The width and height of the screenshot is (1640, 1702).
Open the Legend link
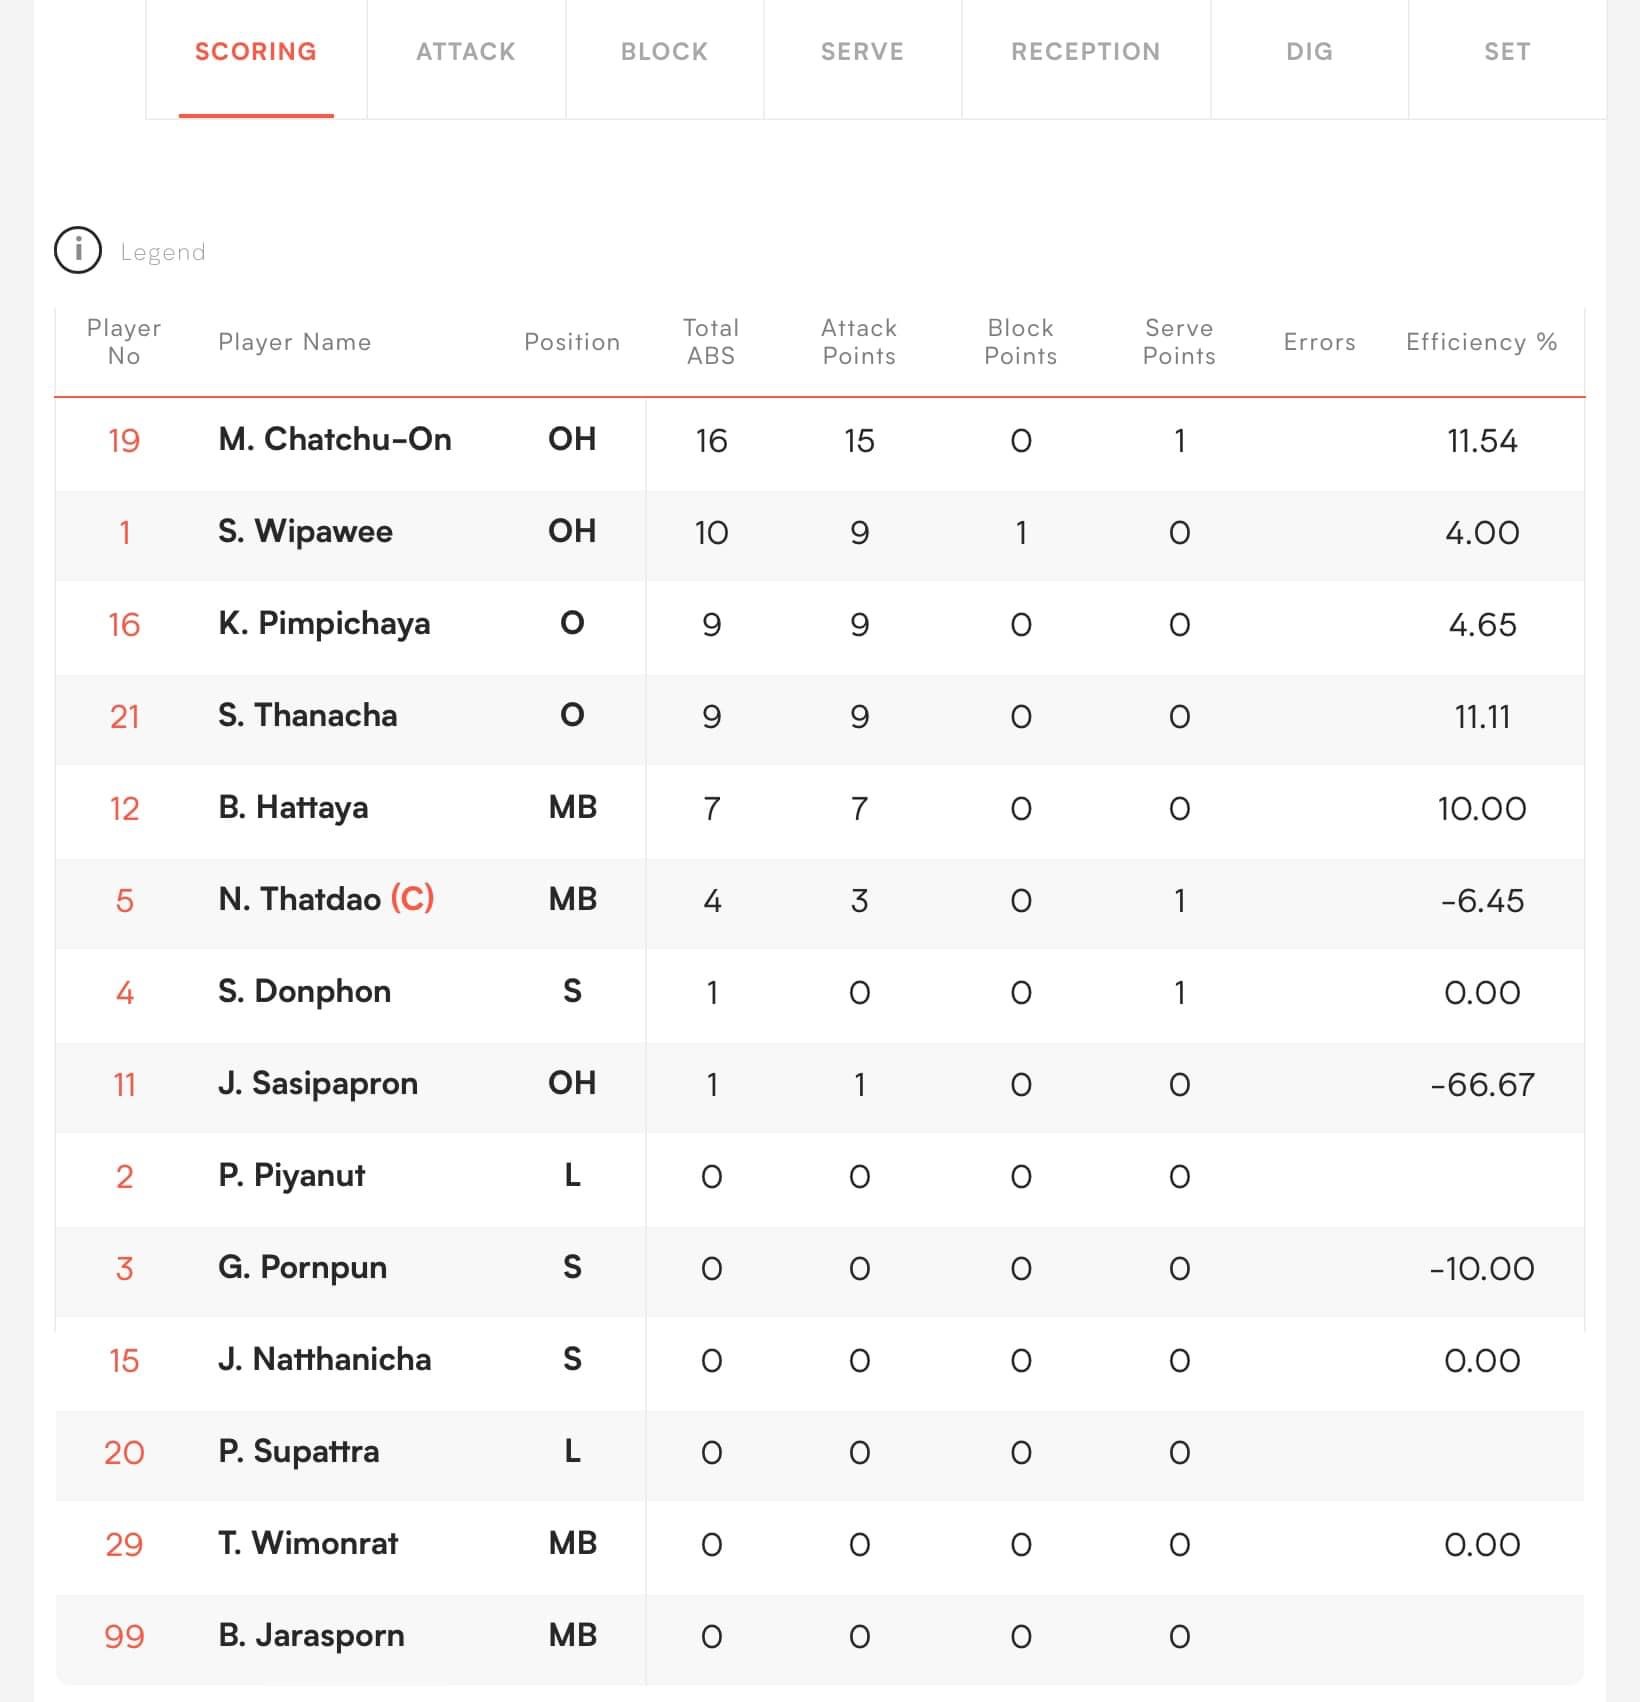point(162,252)
